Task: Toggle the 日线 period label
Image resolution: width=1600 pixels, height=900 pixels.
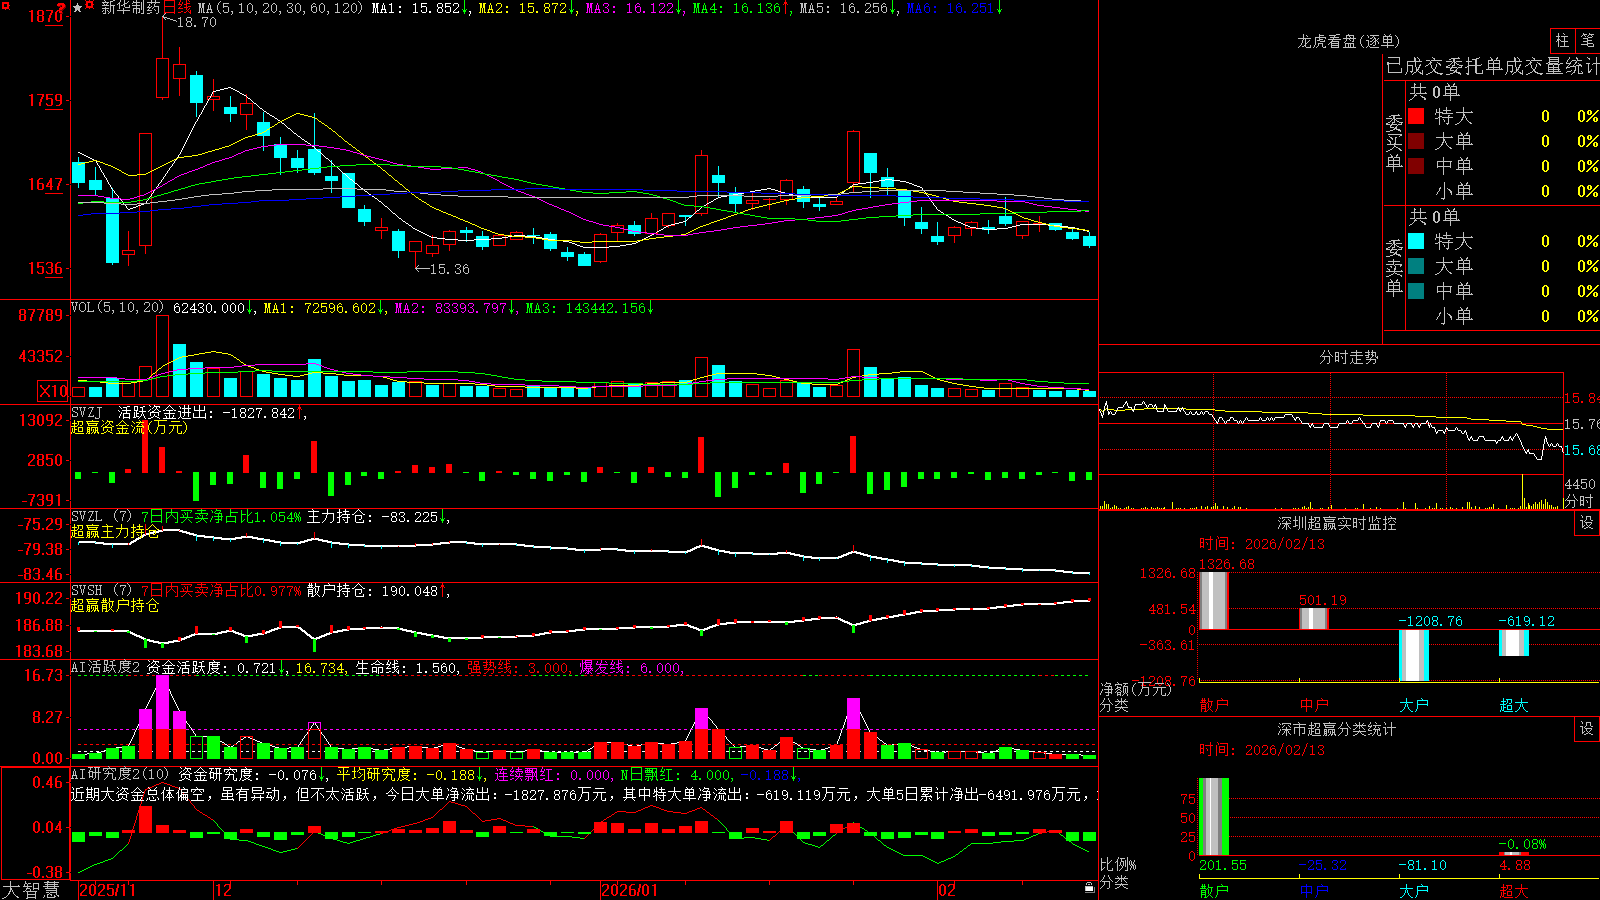Action: pos(177,8)
